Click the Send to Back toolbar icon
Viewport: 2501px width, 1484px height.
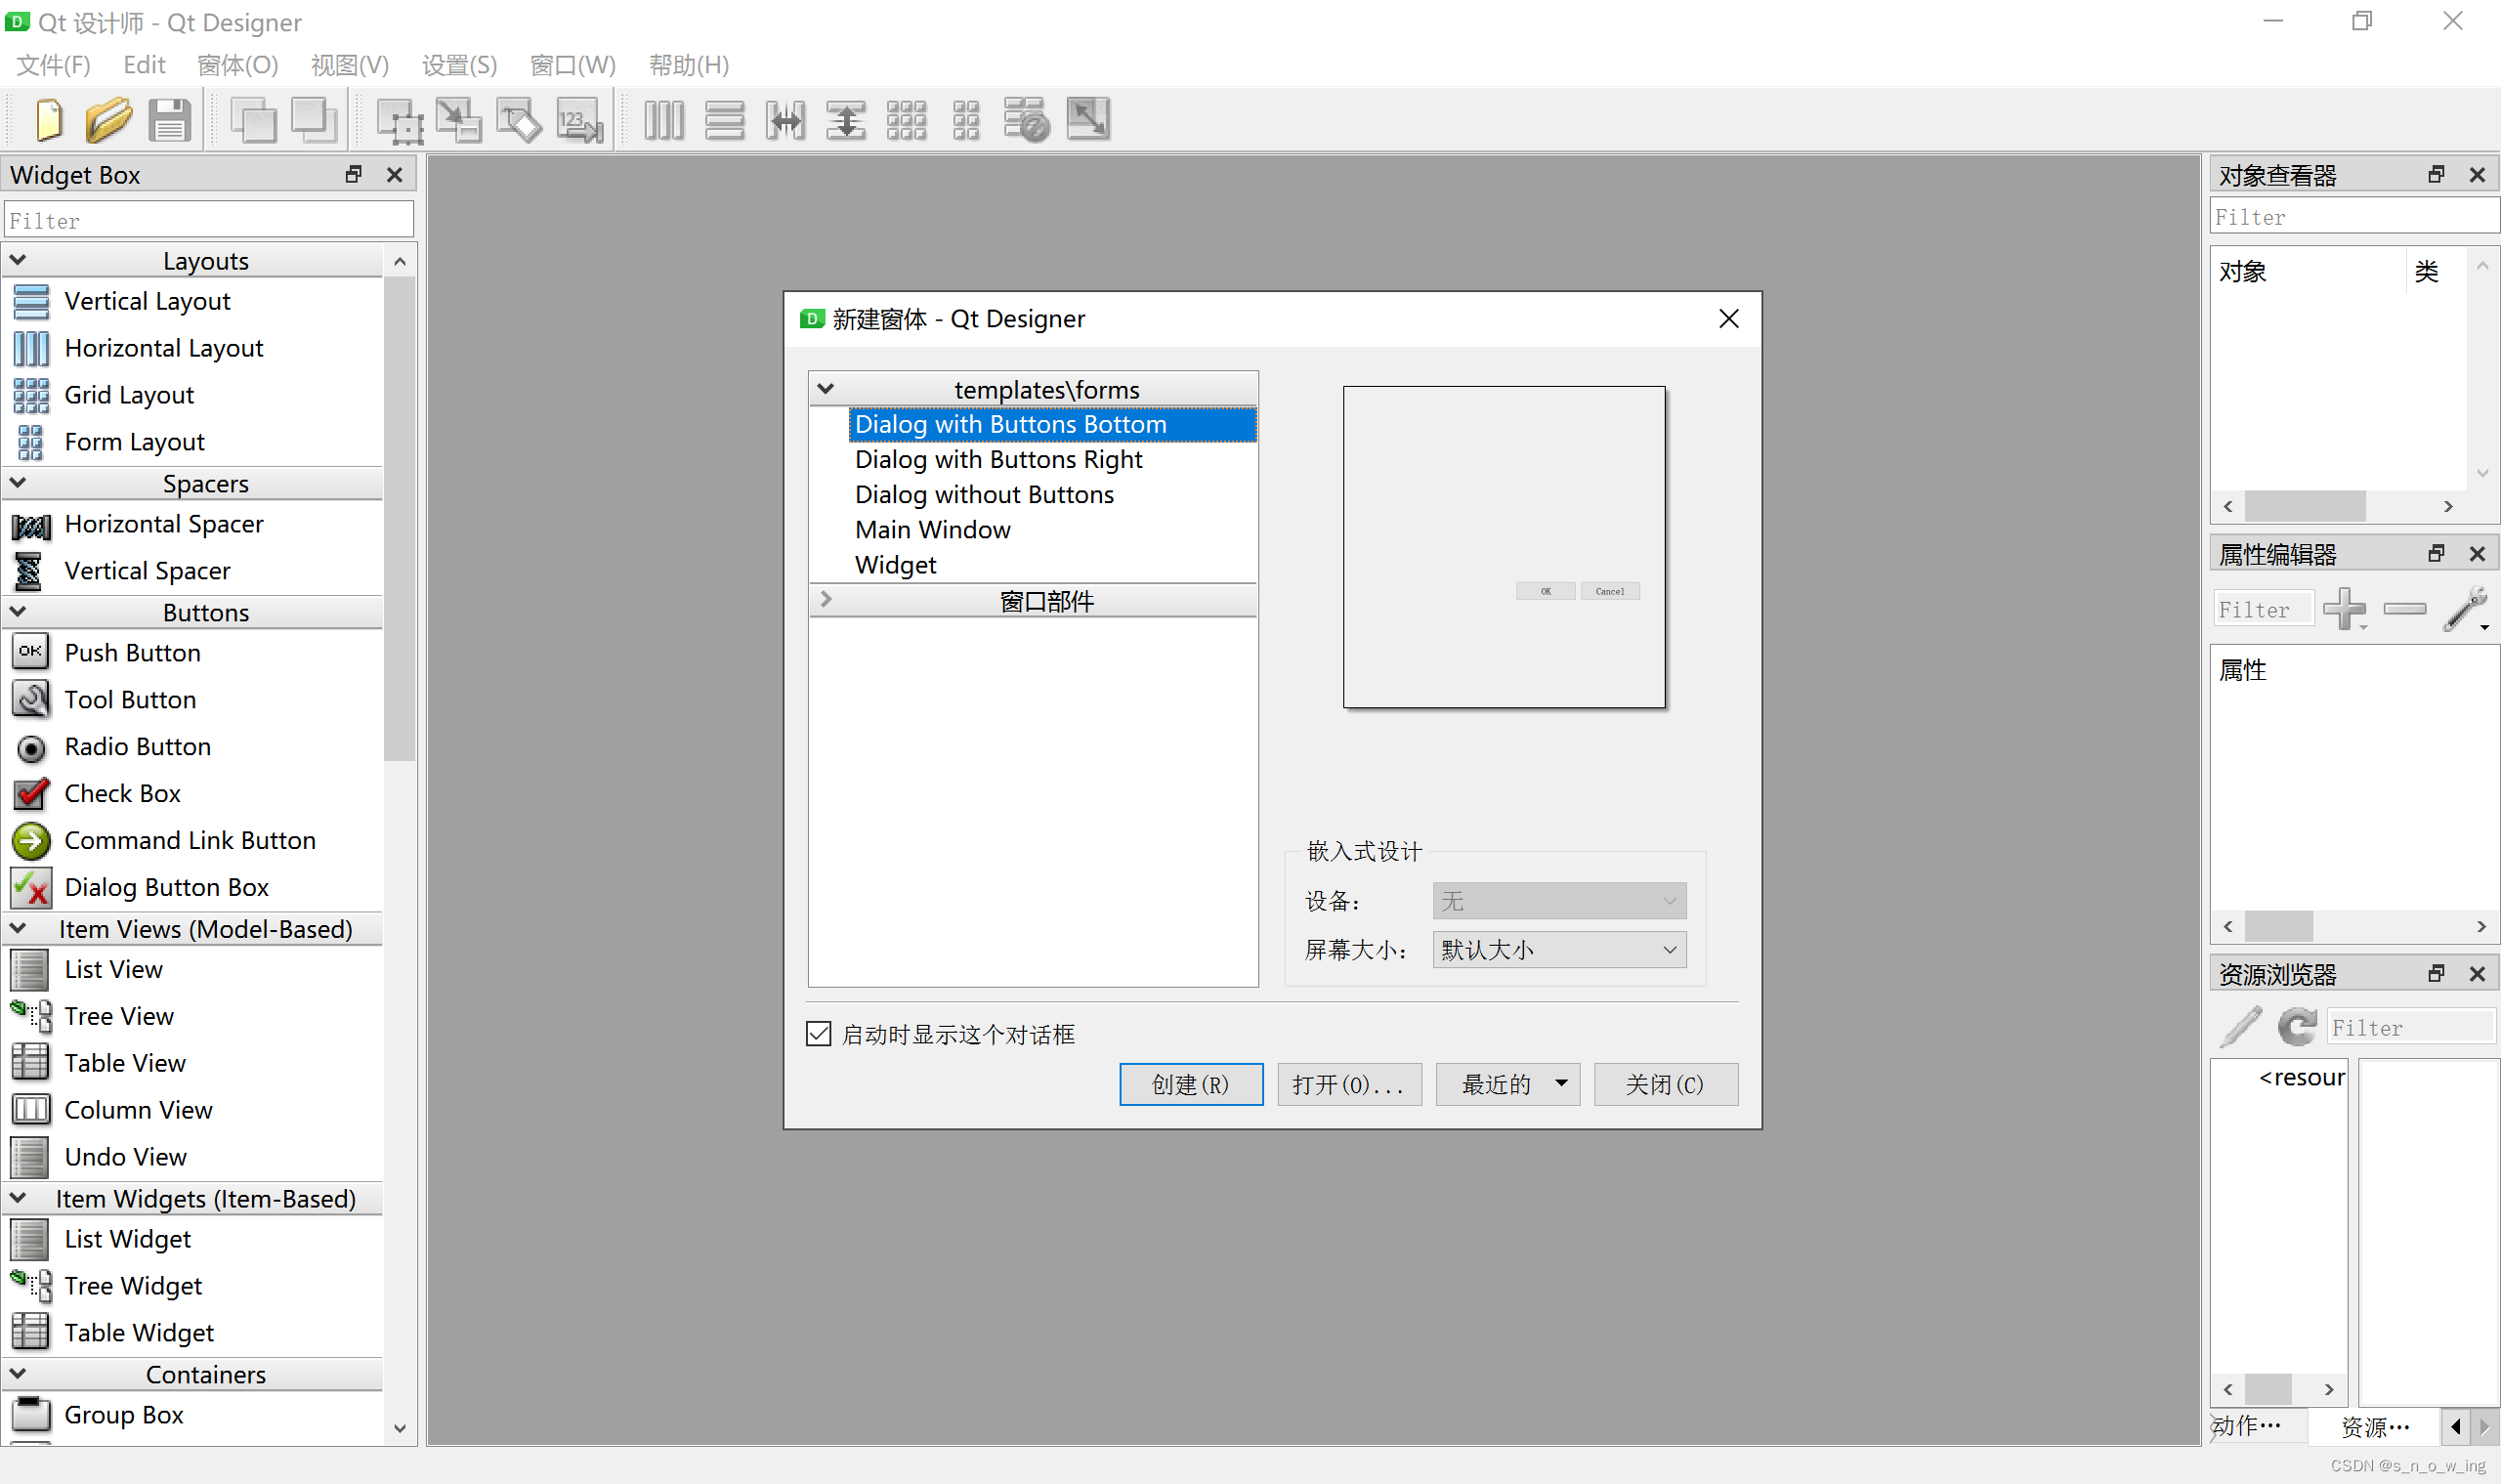[253, 120]
